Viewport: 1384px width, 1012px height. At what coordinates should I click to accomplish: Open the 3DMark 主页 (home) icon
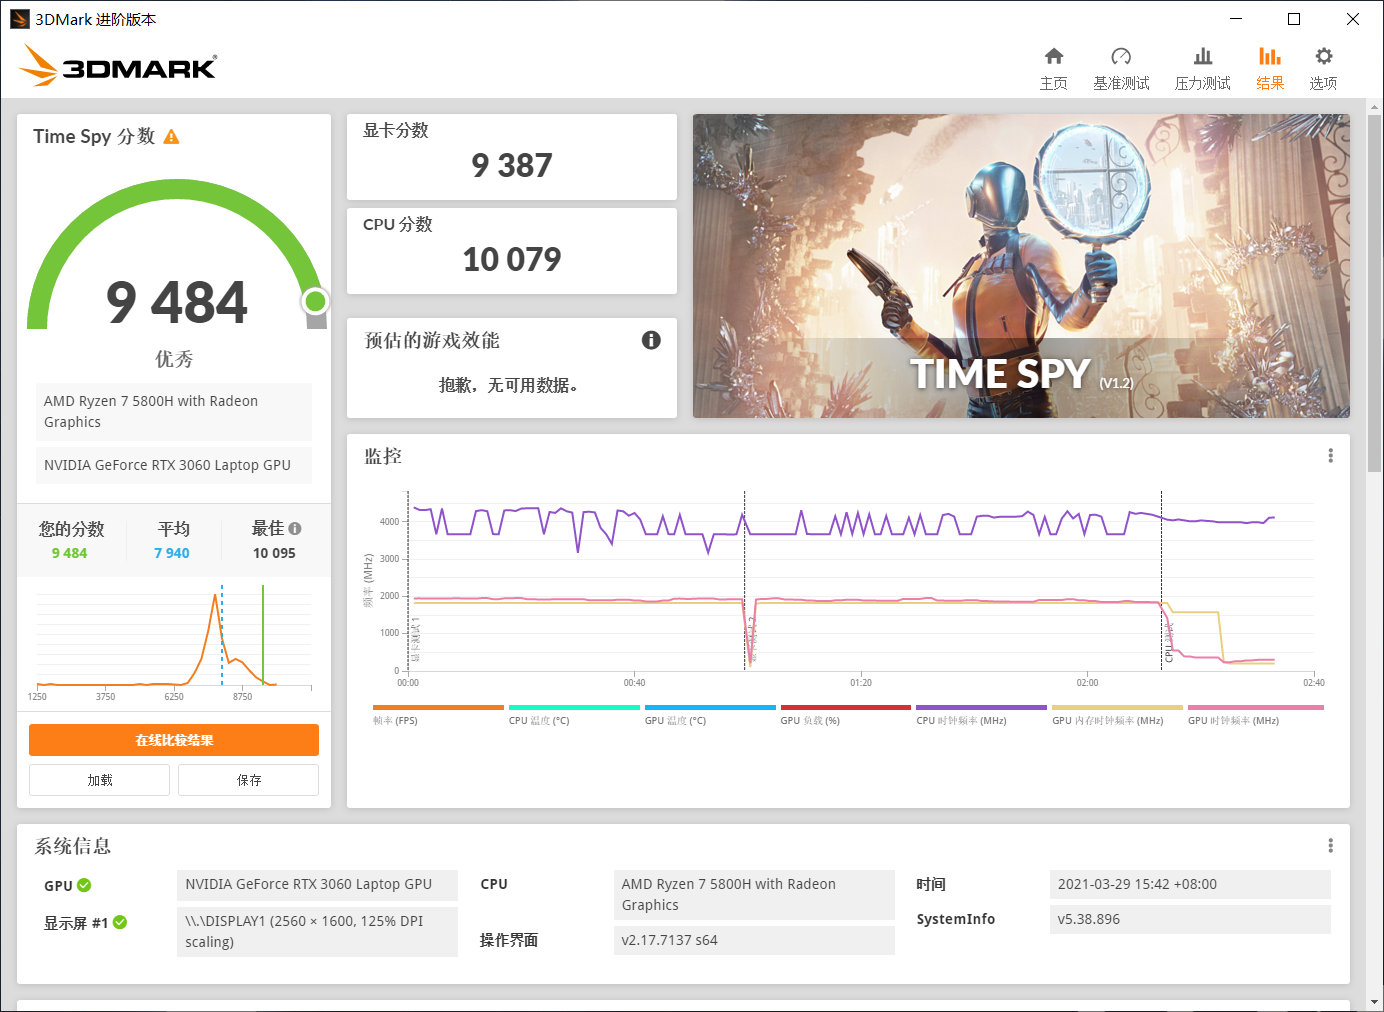pos(1054,58)
